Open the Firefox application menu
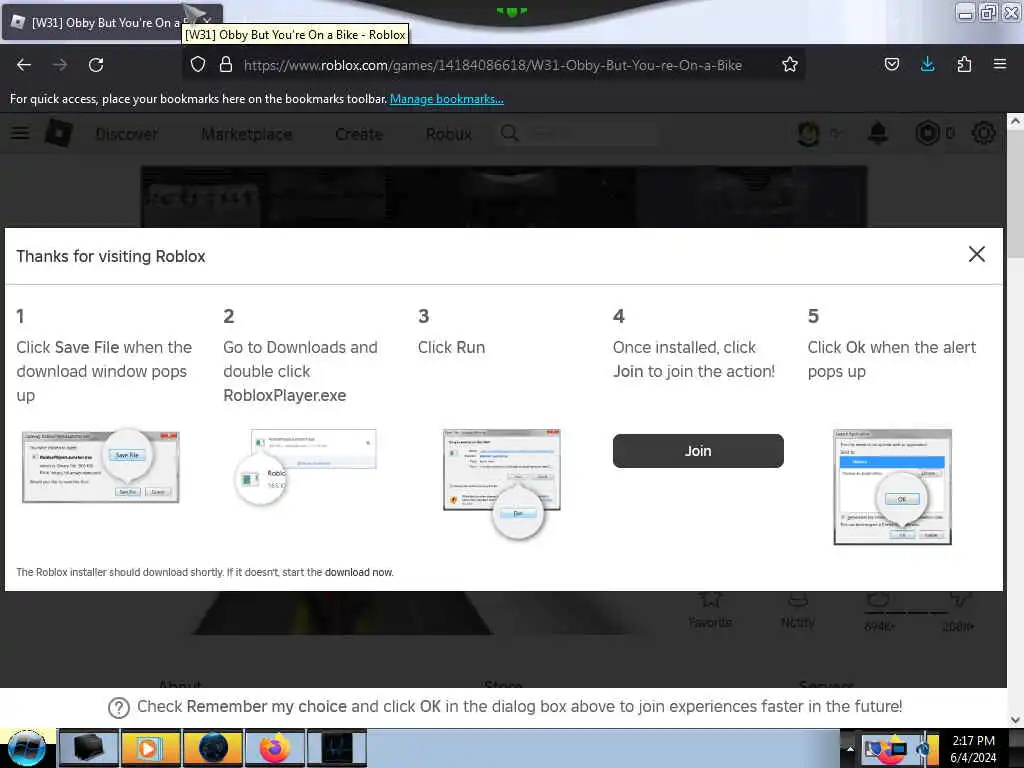The height and width of the screenshot is (768, 1024). (x=1000, y=64)
